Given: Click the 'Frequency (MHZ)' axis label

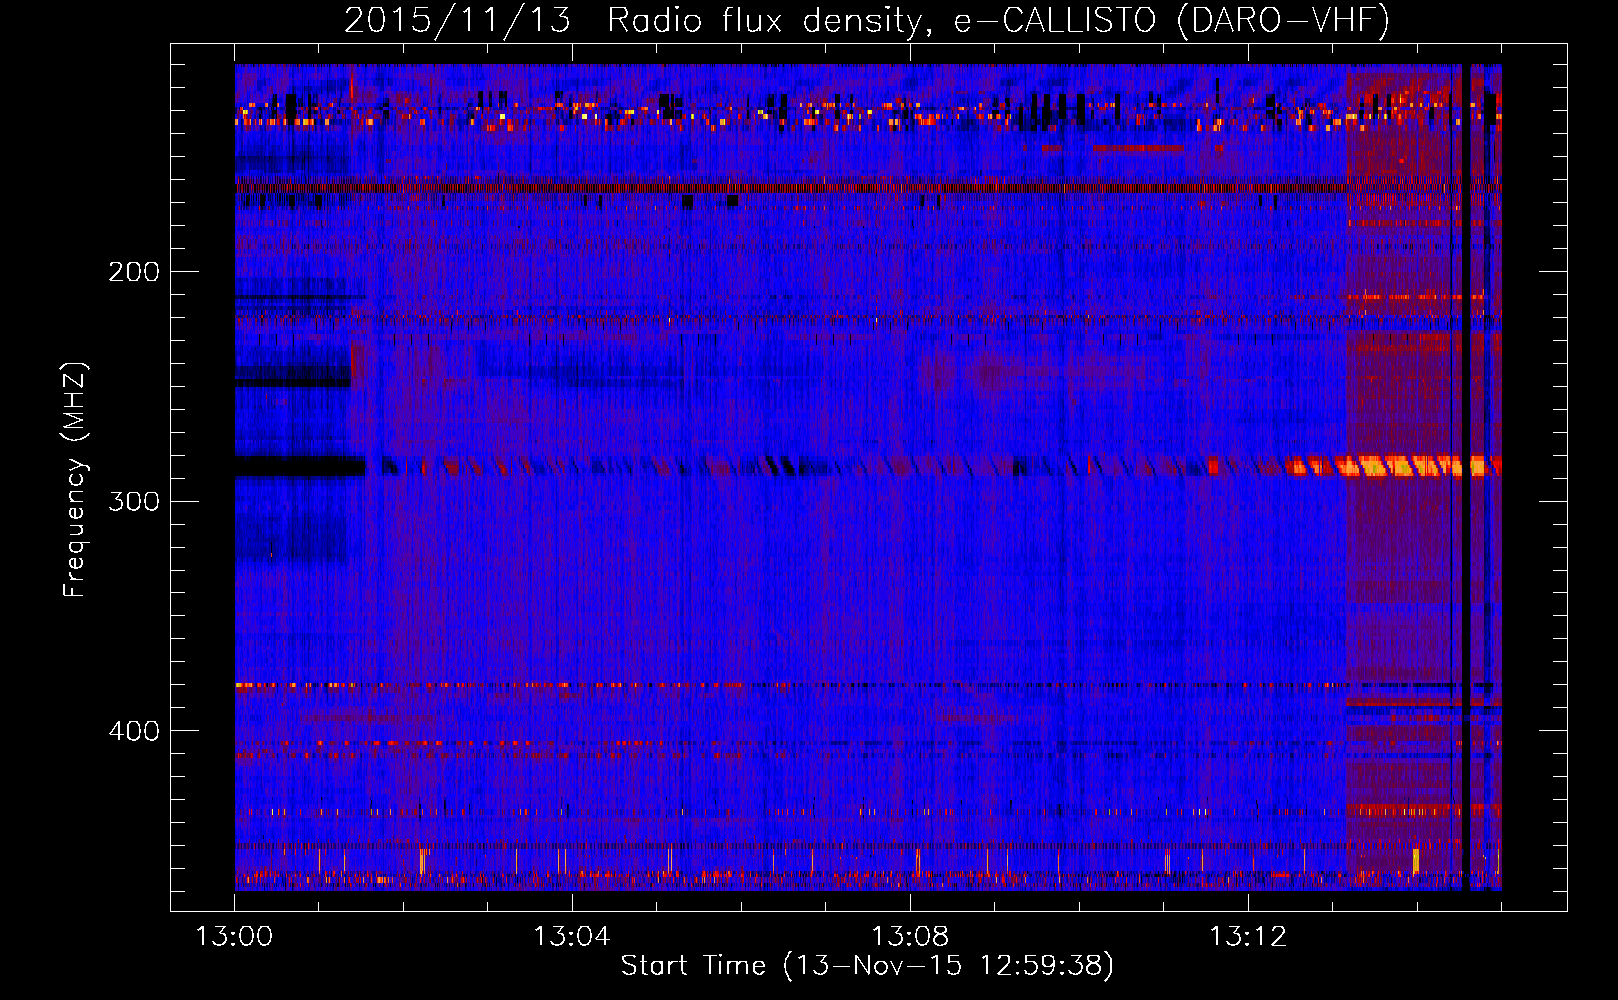Looking at the screenshot, I should tap(75, 480).
